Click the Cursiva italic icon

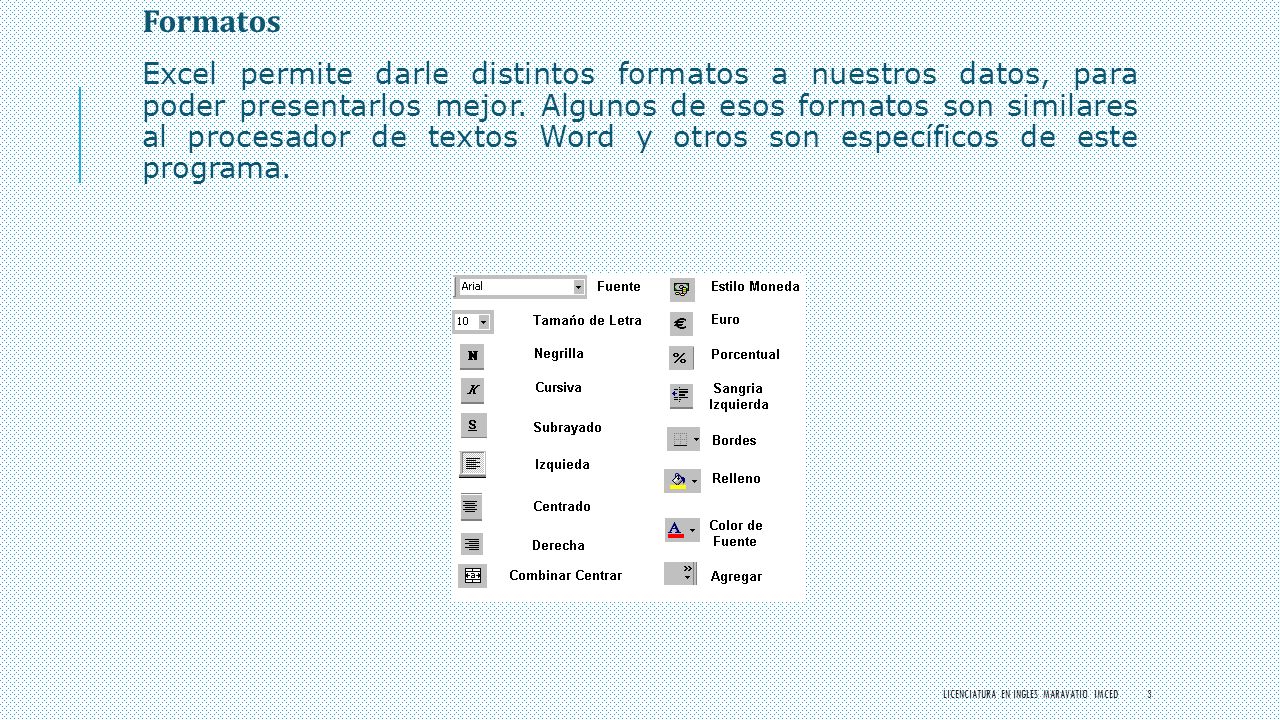[x=472, y=390]
